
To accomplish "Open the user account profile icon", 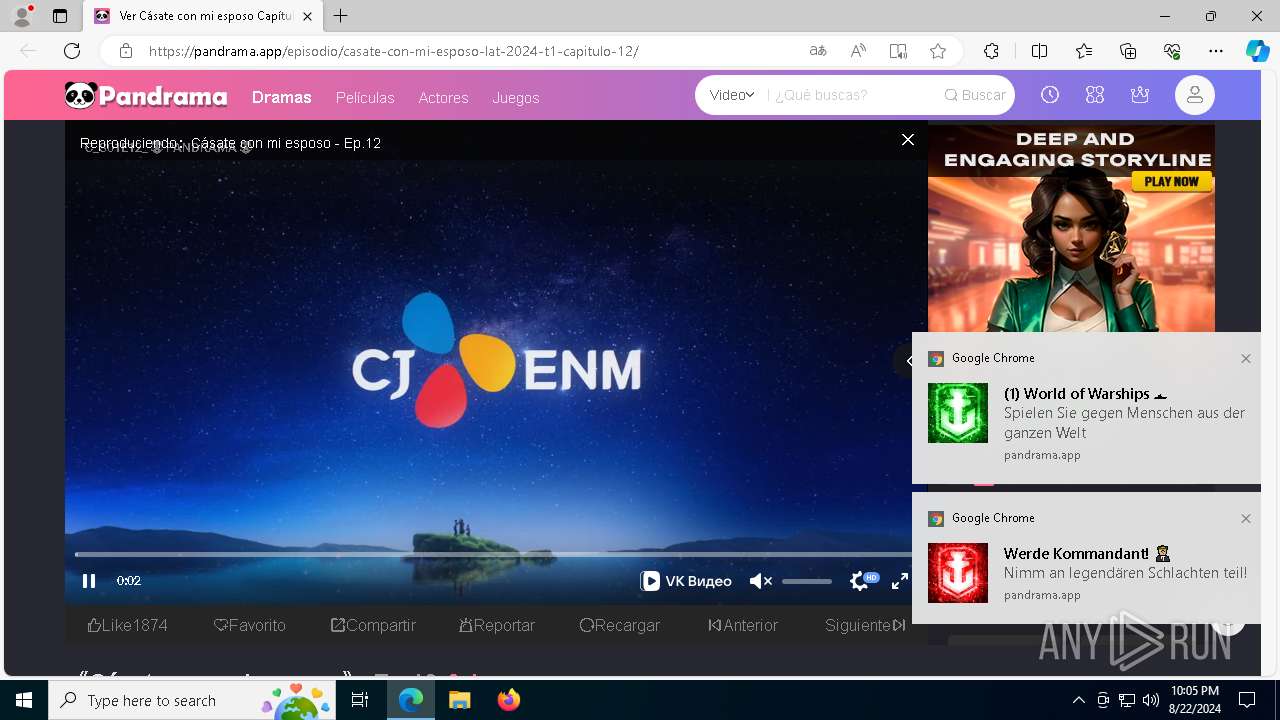I will coord(1194,95).
